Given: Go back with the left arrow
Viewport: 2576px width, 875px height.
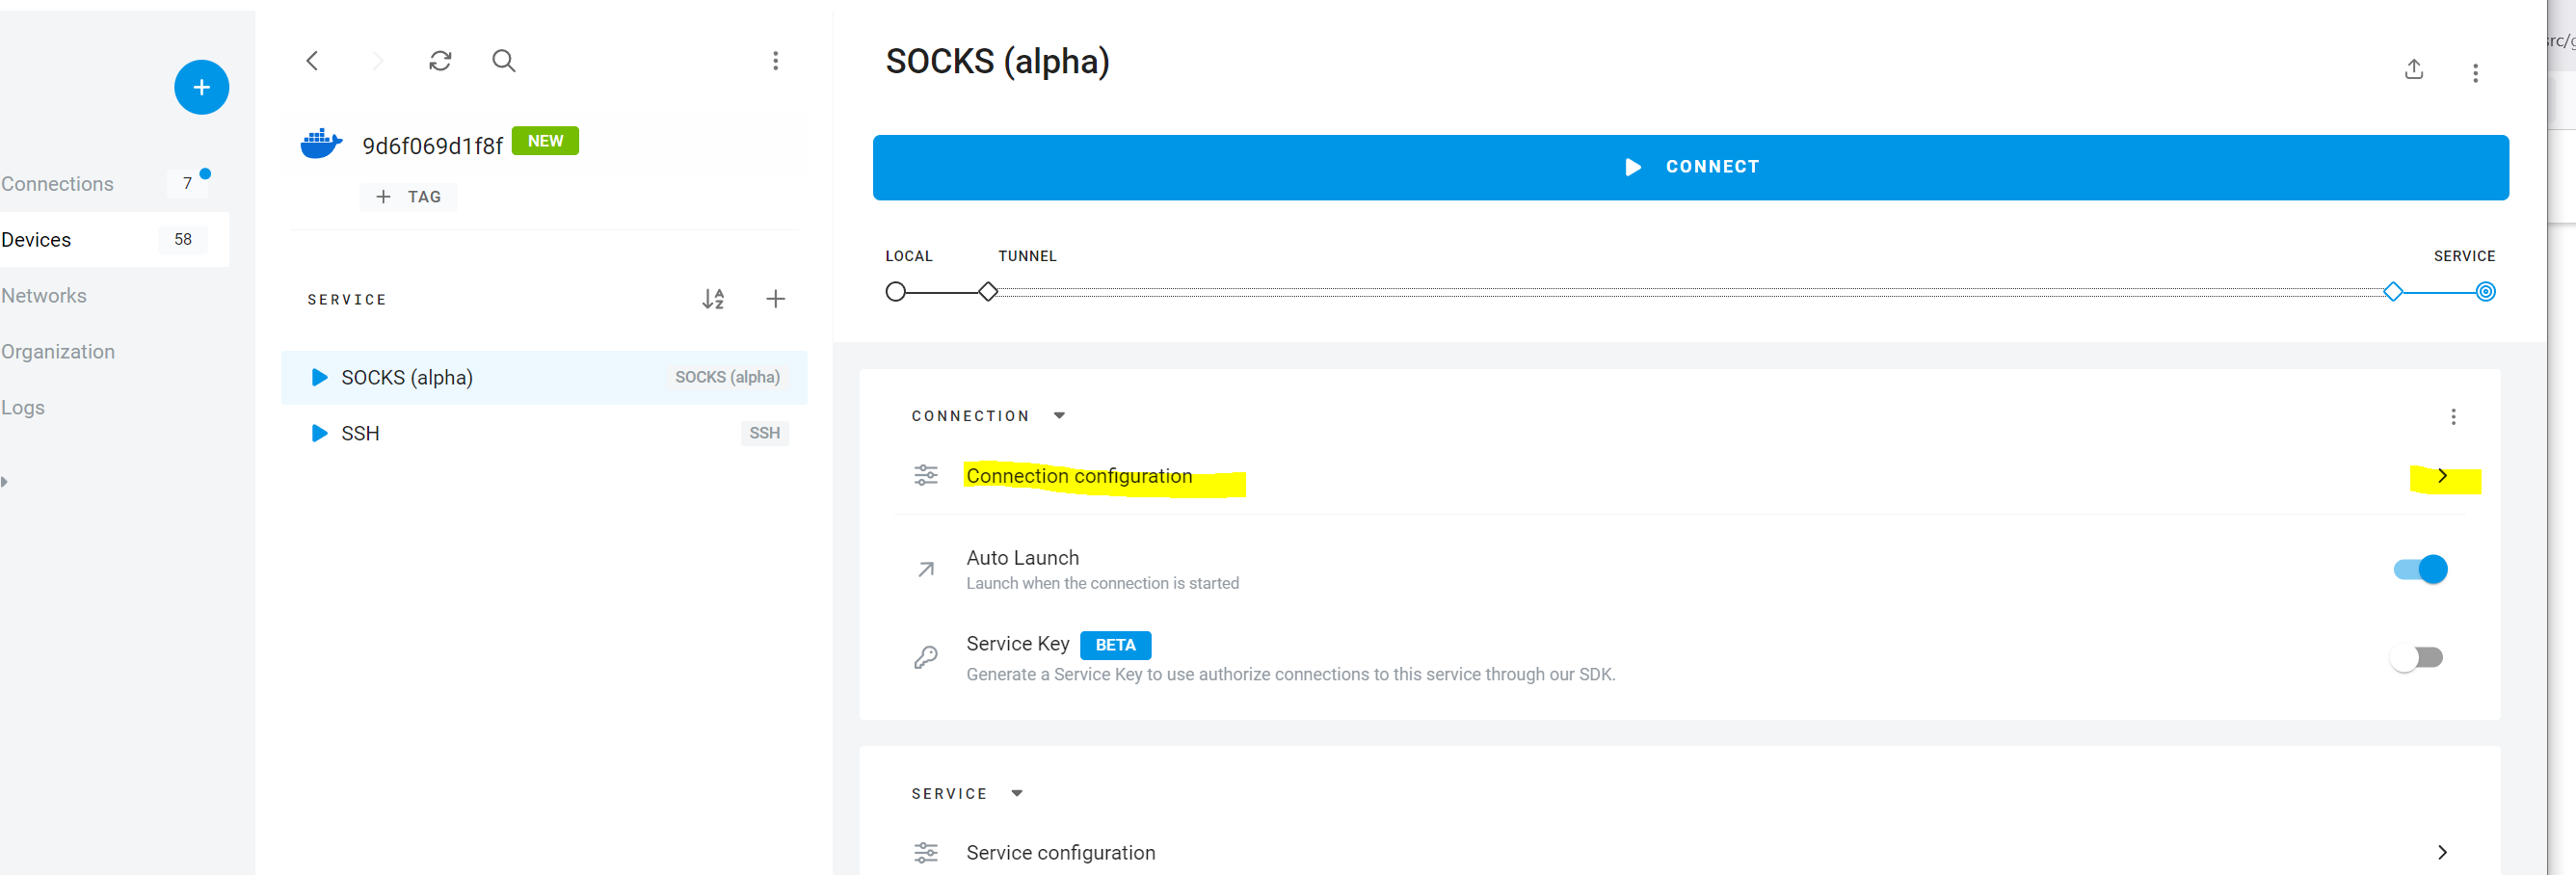Looking at the screenshot, I should tap(312, 61).
